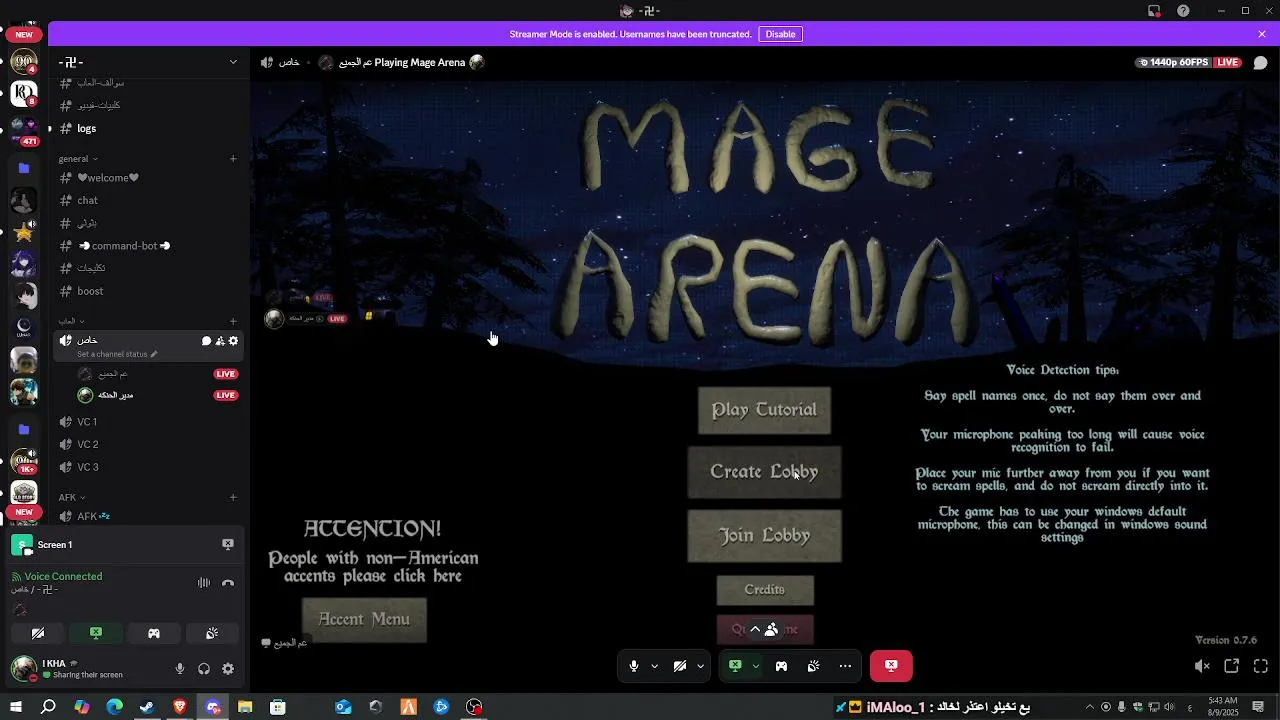The width and height of the screenshot is (1280, 720).
Task: Click Create Lobby in streamed game
Action: (x=764, y=472)
